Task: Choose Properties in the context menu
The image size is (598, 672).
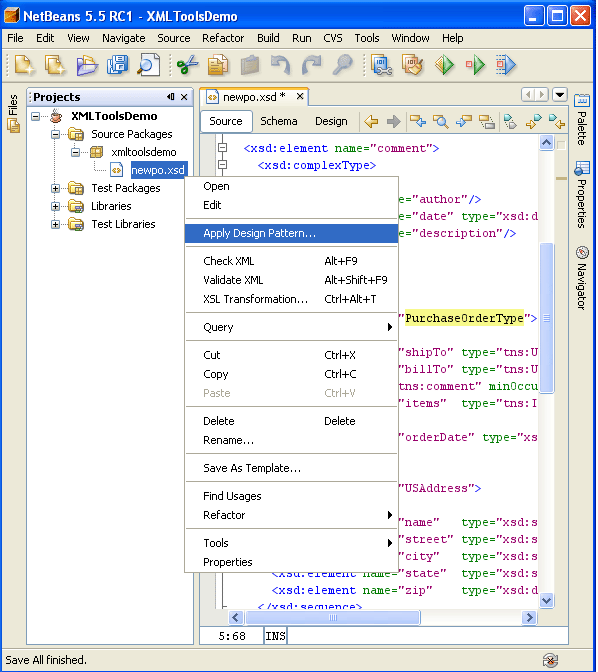Action: [291, 562]
